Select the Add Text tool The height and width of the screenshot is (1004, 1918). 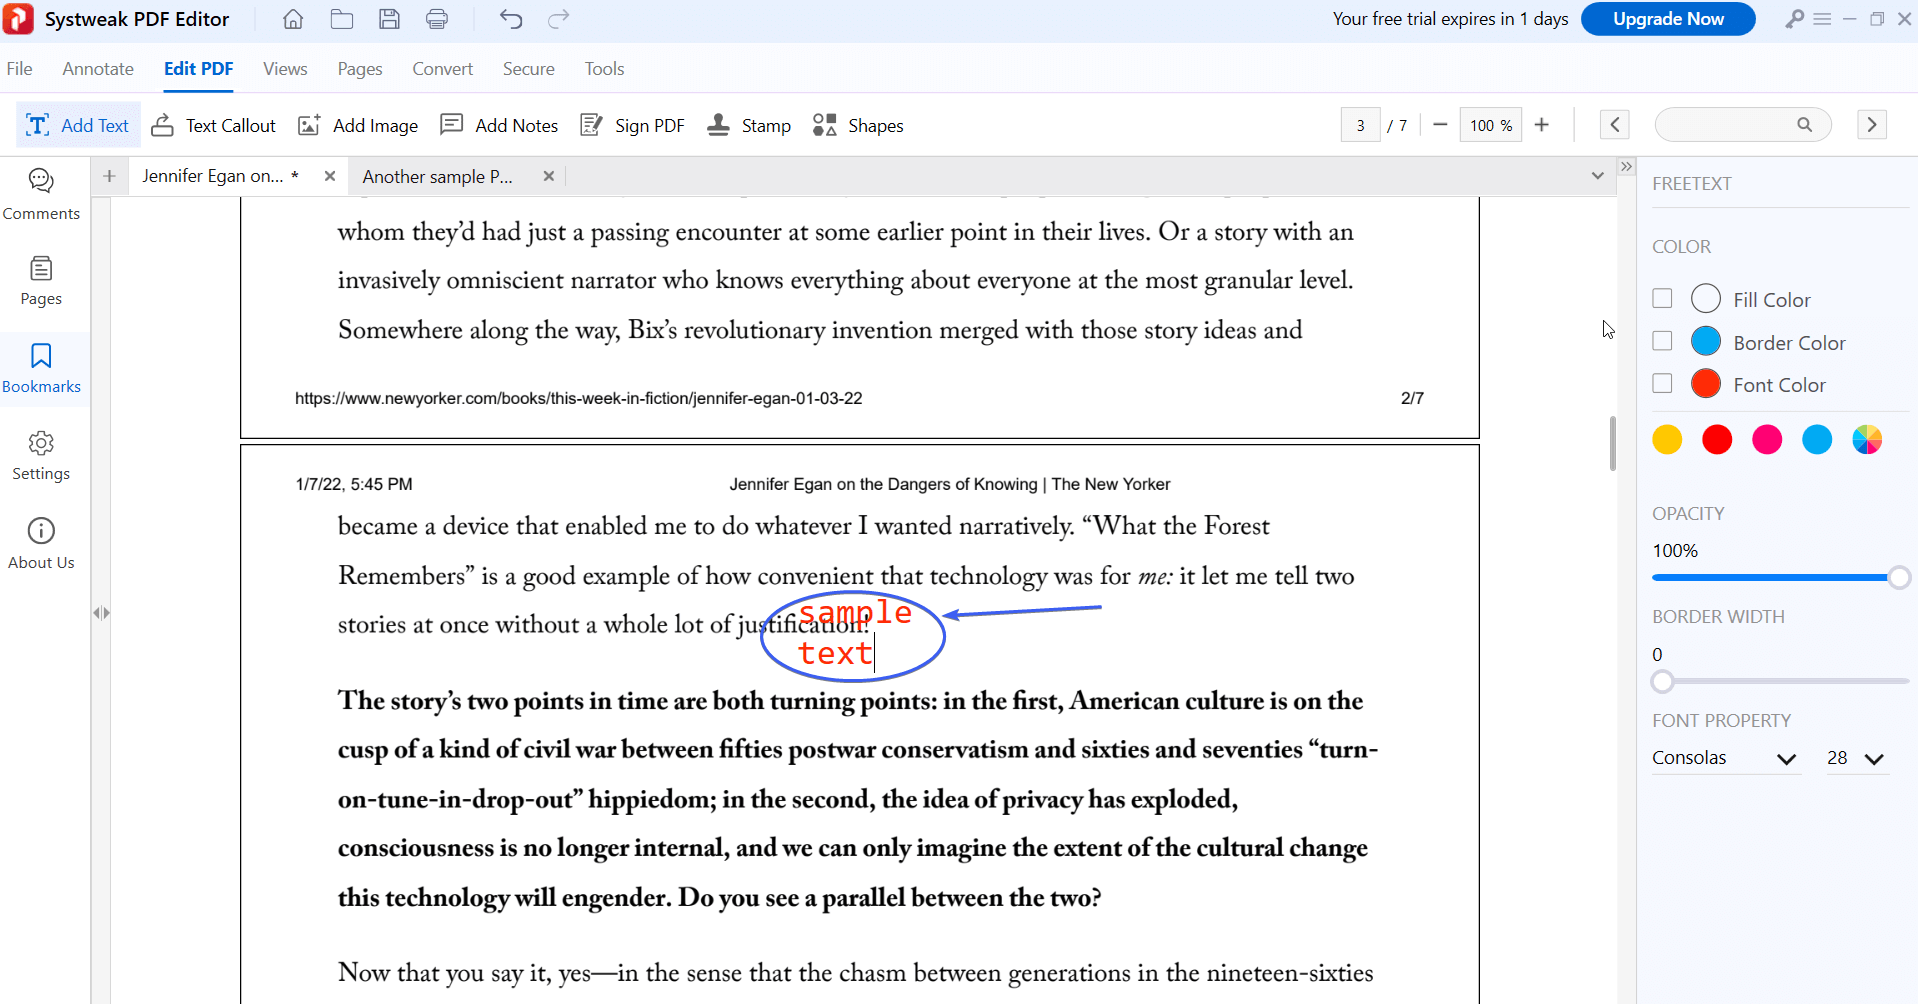[78, 125]
